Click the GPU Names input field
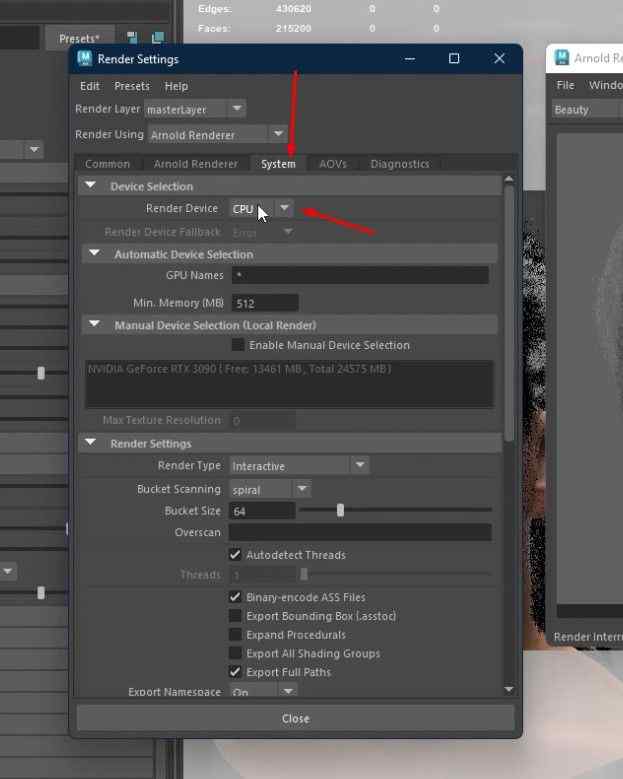 [360, 275]
